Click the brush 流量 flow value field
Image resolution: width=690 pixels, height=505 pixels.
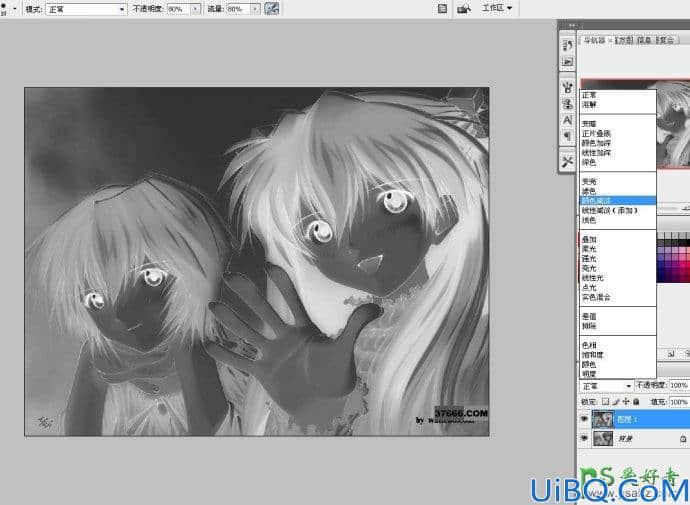click(238, 9)
